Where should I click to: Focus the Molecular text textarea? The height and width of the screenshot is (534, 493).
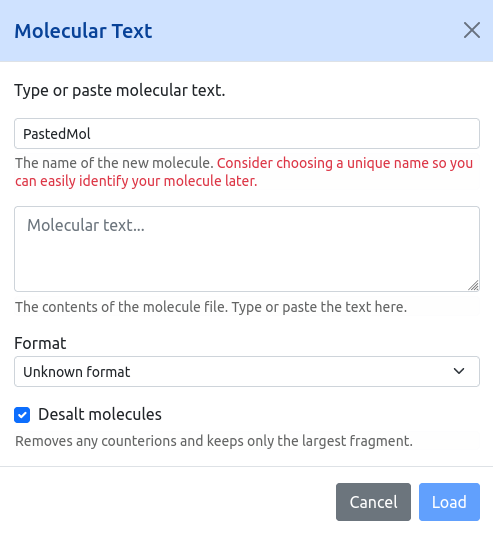pos(247,249)
